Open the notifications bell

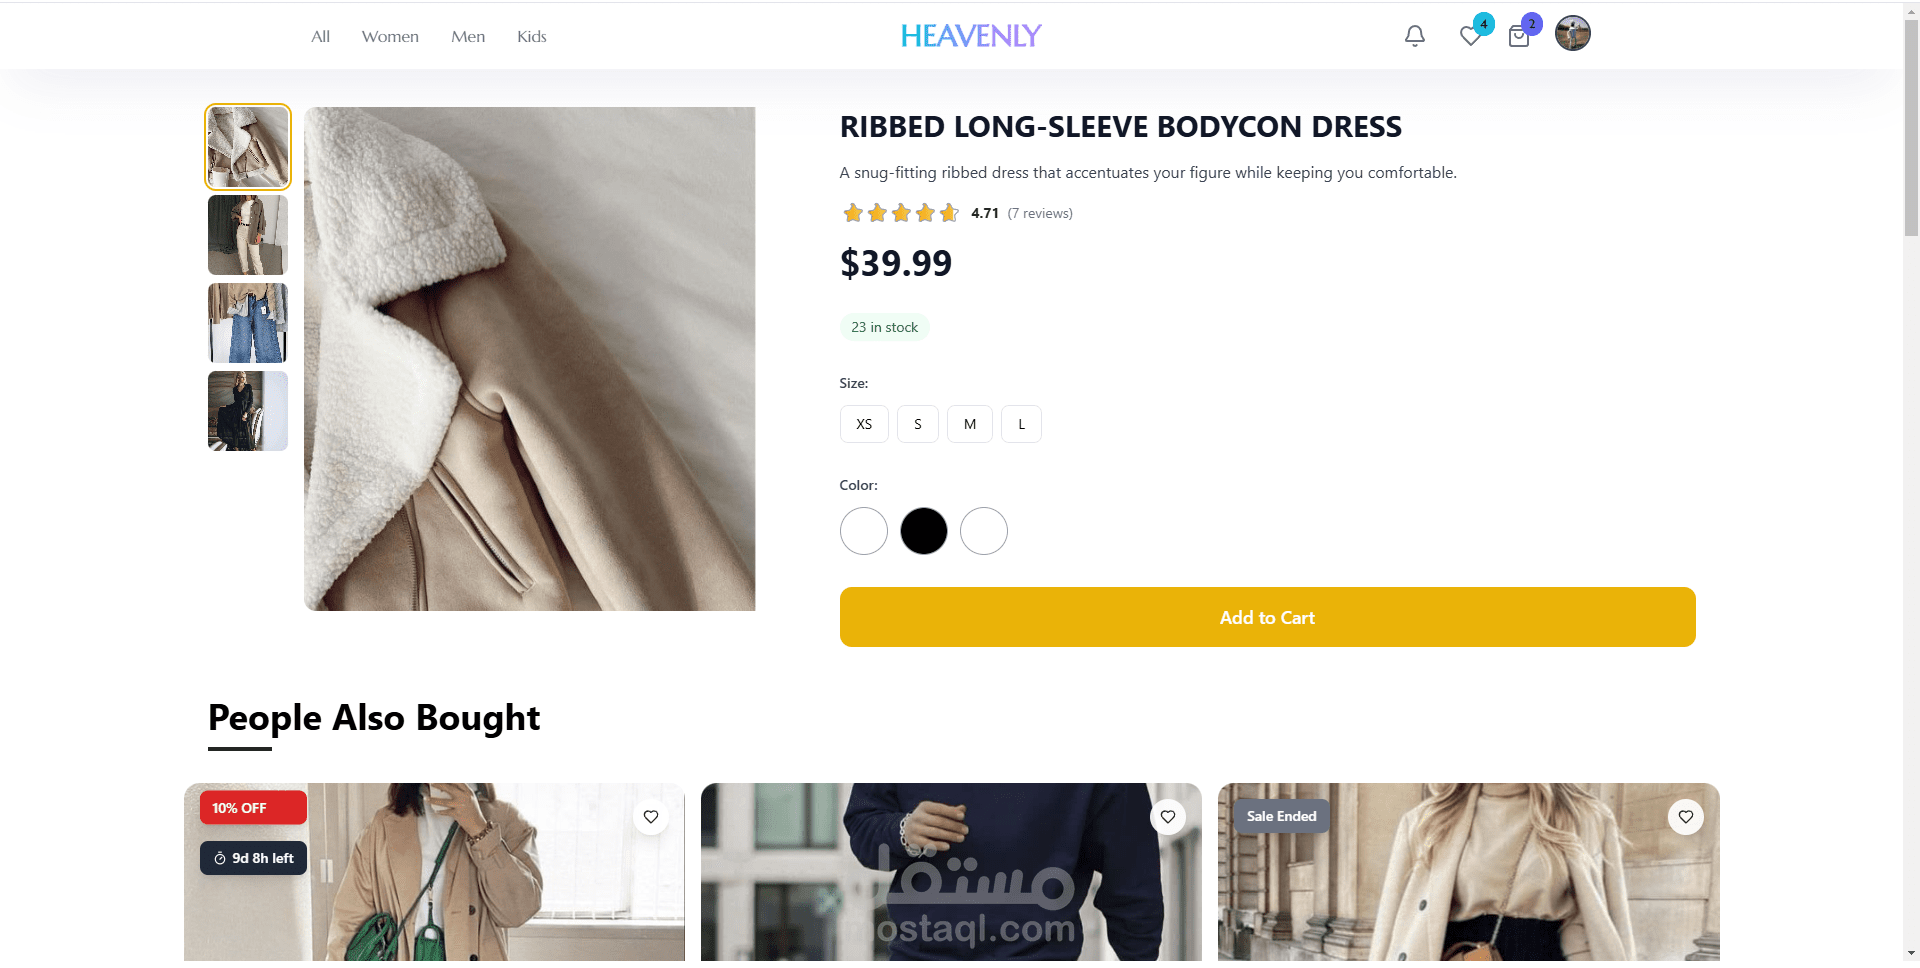tap(1414, 36)
